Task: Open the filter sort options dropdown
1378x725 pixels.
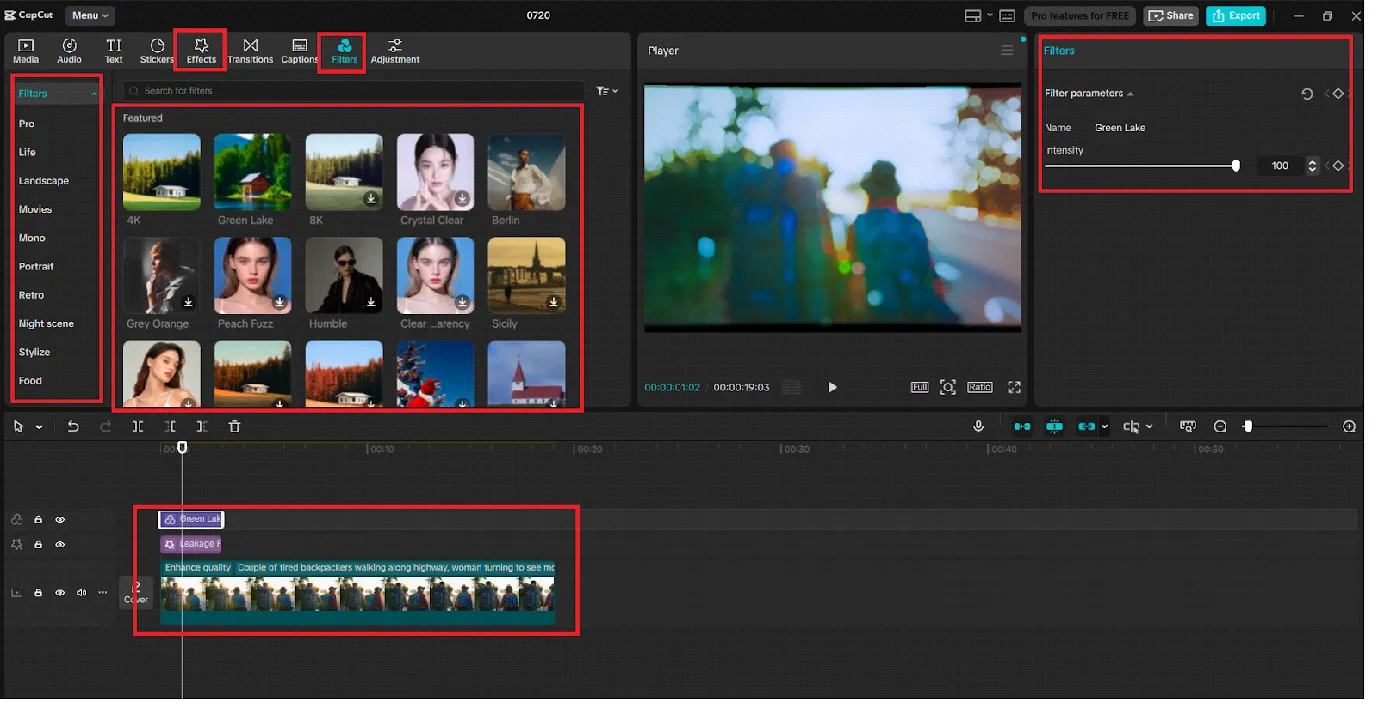Action: [606, 91]
